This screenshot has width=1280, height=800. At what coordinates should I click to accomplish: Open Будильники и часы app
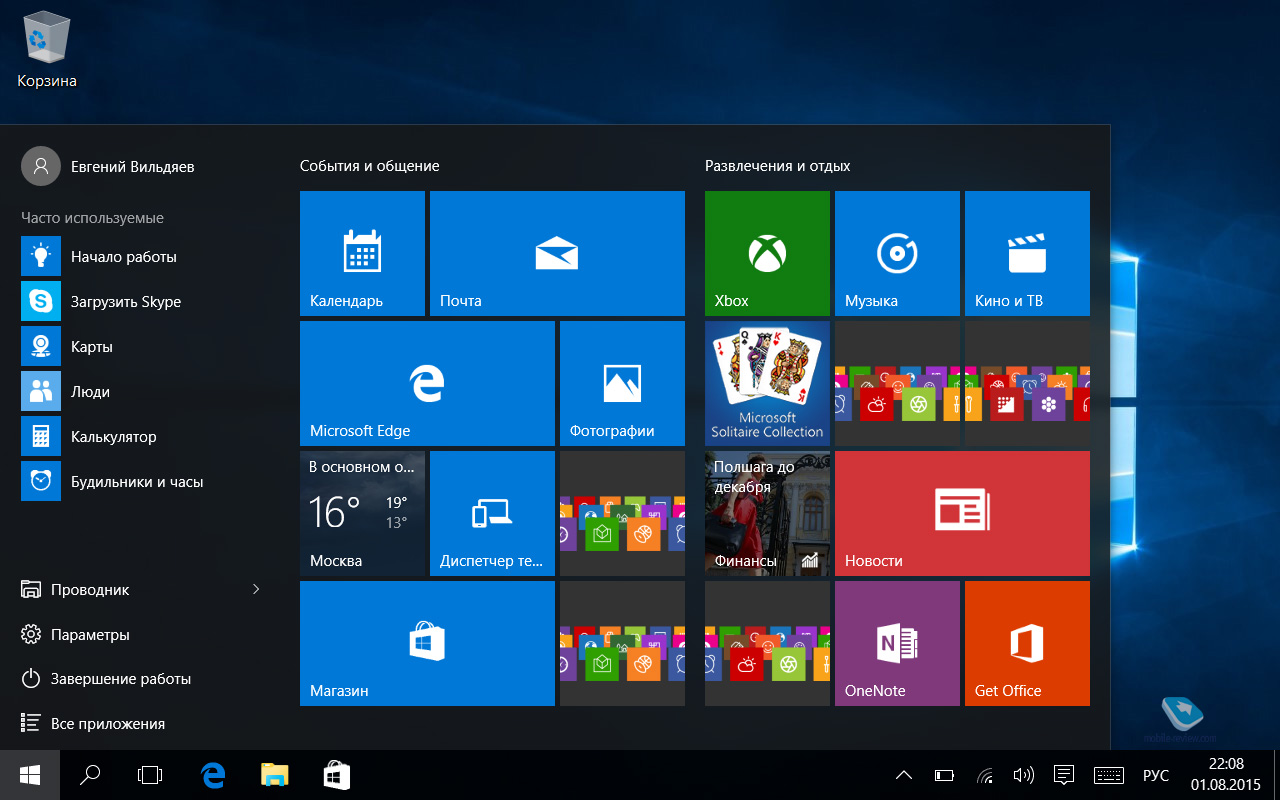pyautogui.click(x=140, y=482)
